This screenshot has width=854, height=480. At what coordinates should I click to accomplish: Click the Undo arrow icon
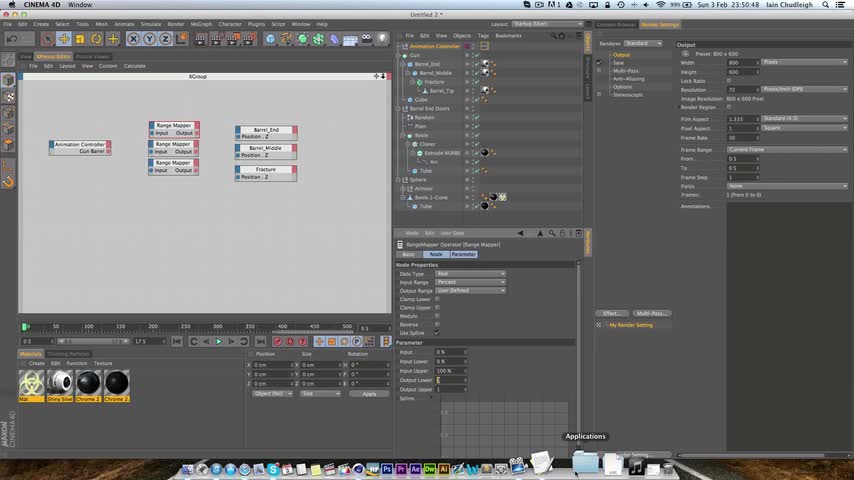[x=12, y=39]
